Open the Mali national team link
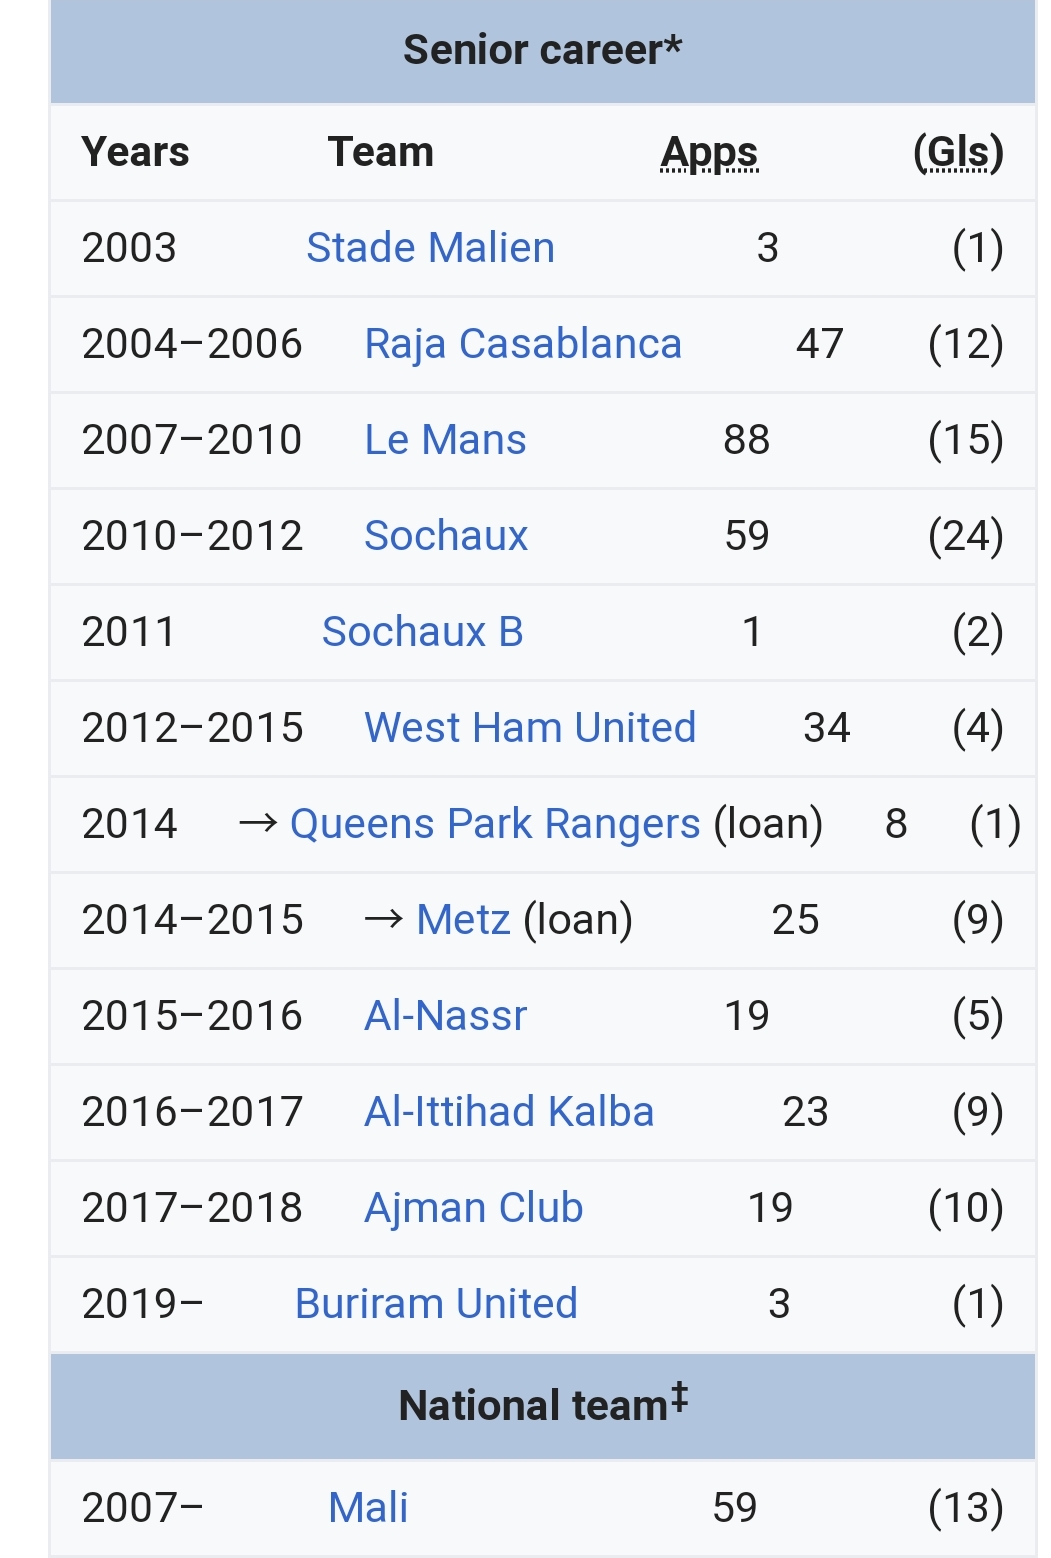 [x=368, y=1507]
